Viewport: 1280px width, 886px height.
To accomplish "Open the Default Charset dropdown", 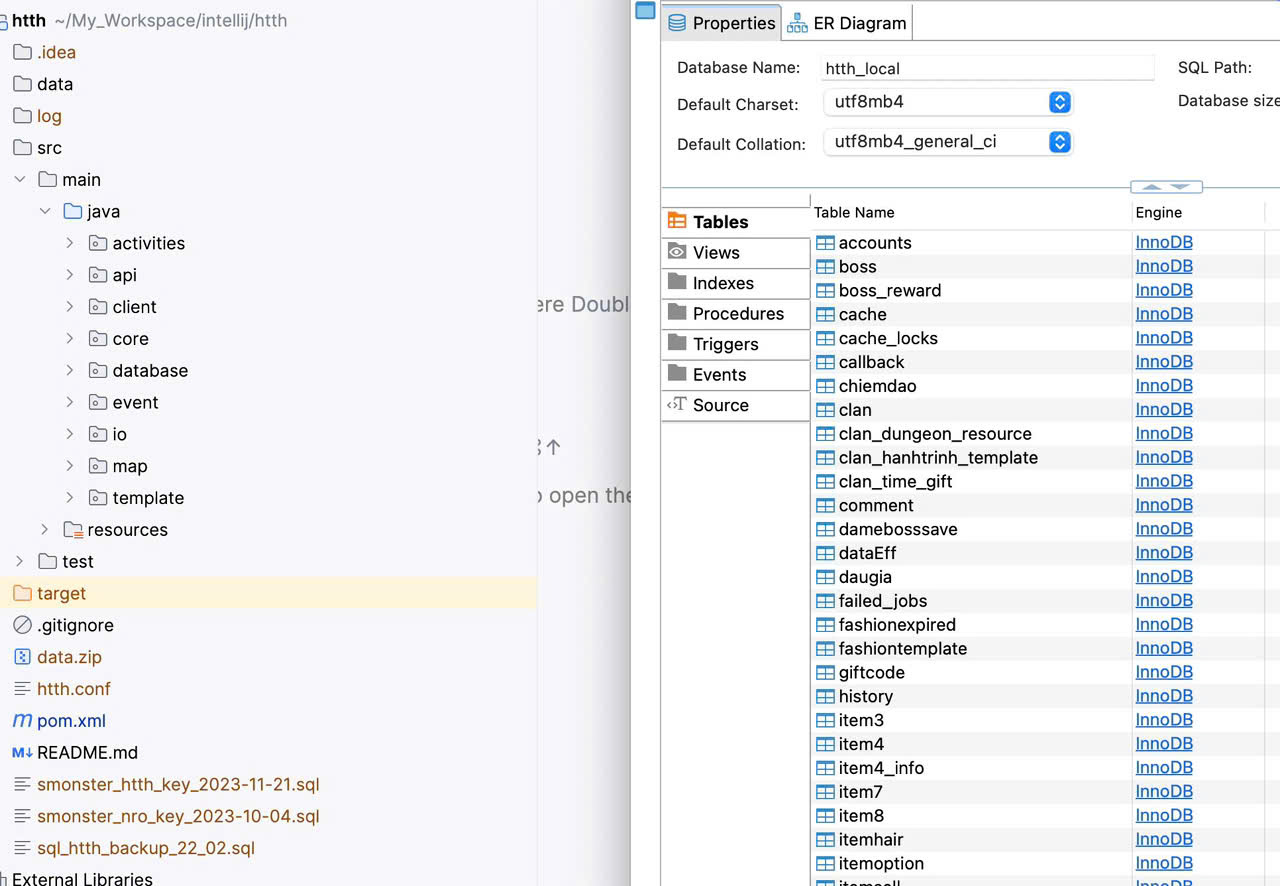I will (1060, 102).
